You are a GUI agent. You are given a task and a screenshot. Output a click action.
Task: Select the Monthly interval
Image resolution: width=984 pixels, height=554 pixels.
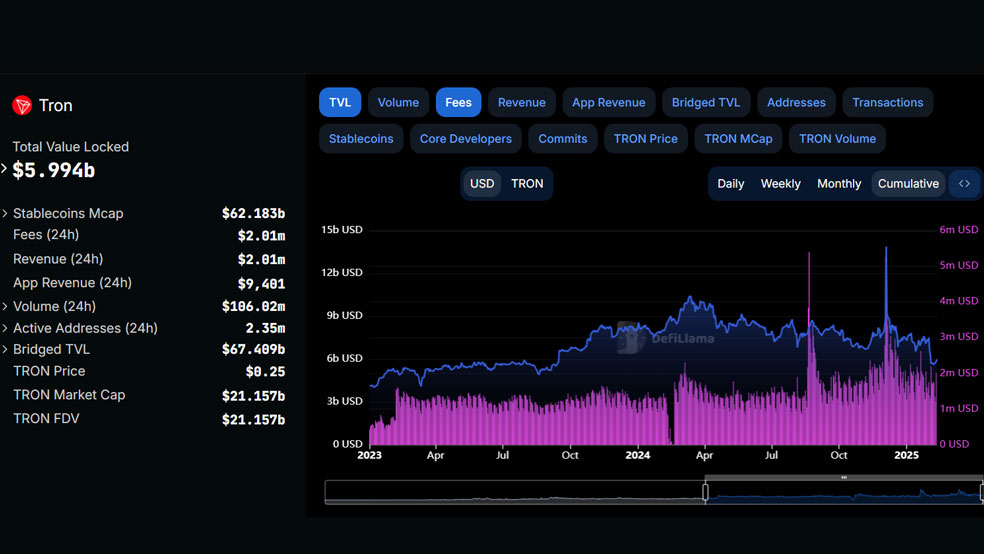click(839, 184)
